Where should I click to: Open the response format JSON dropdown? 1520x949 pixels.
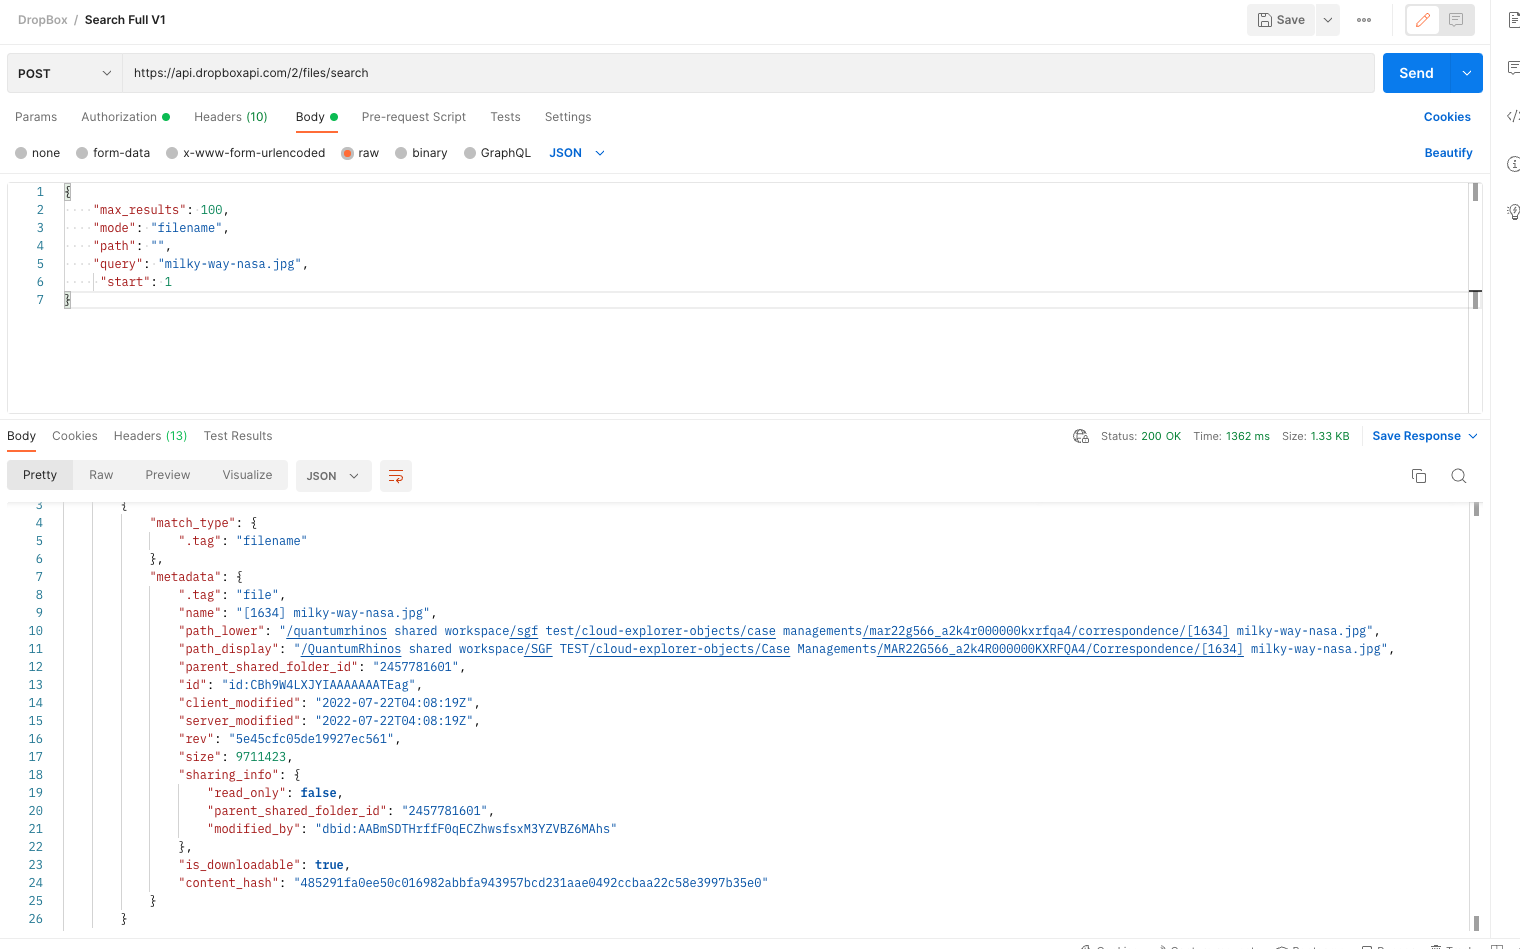pos(333,476)
